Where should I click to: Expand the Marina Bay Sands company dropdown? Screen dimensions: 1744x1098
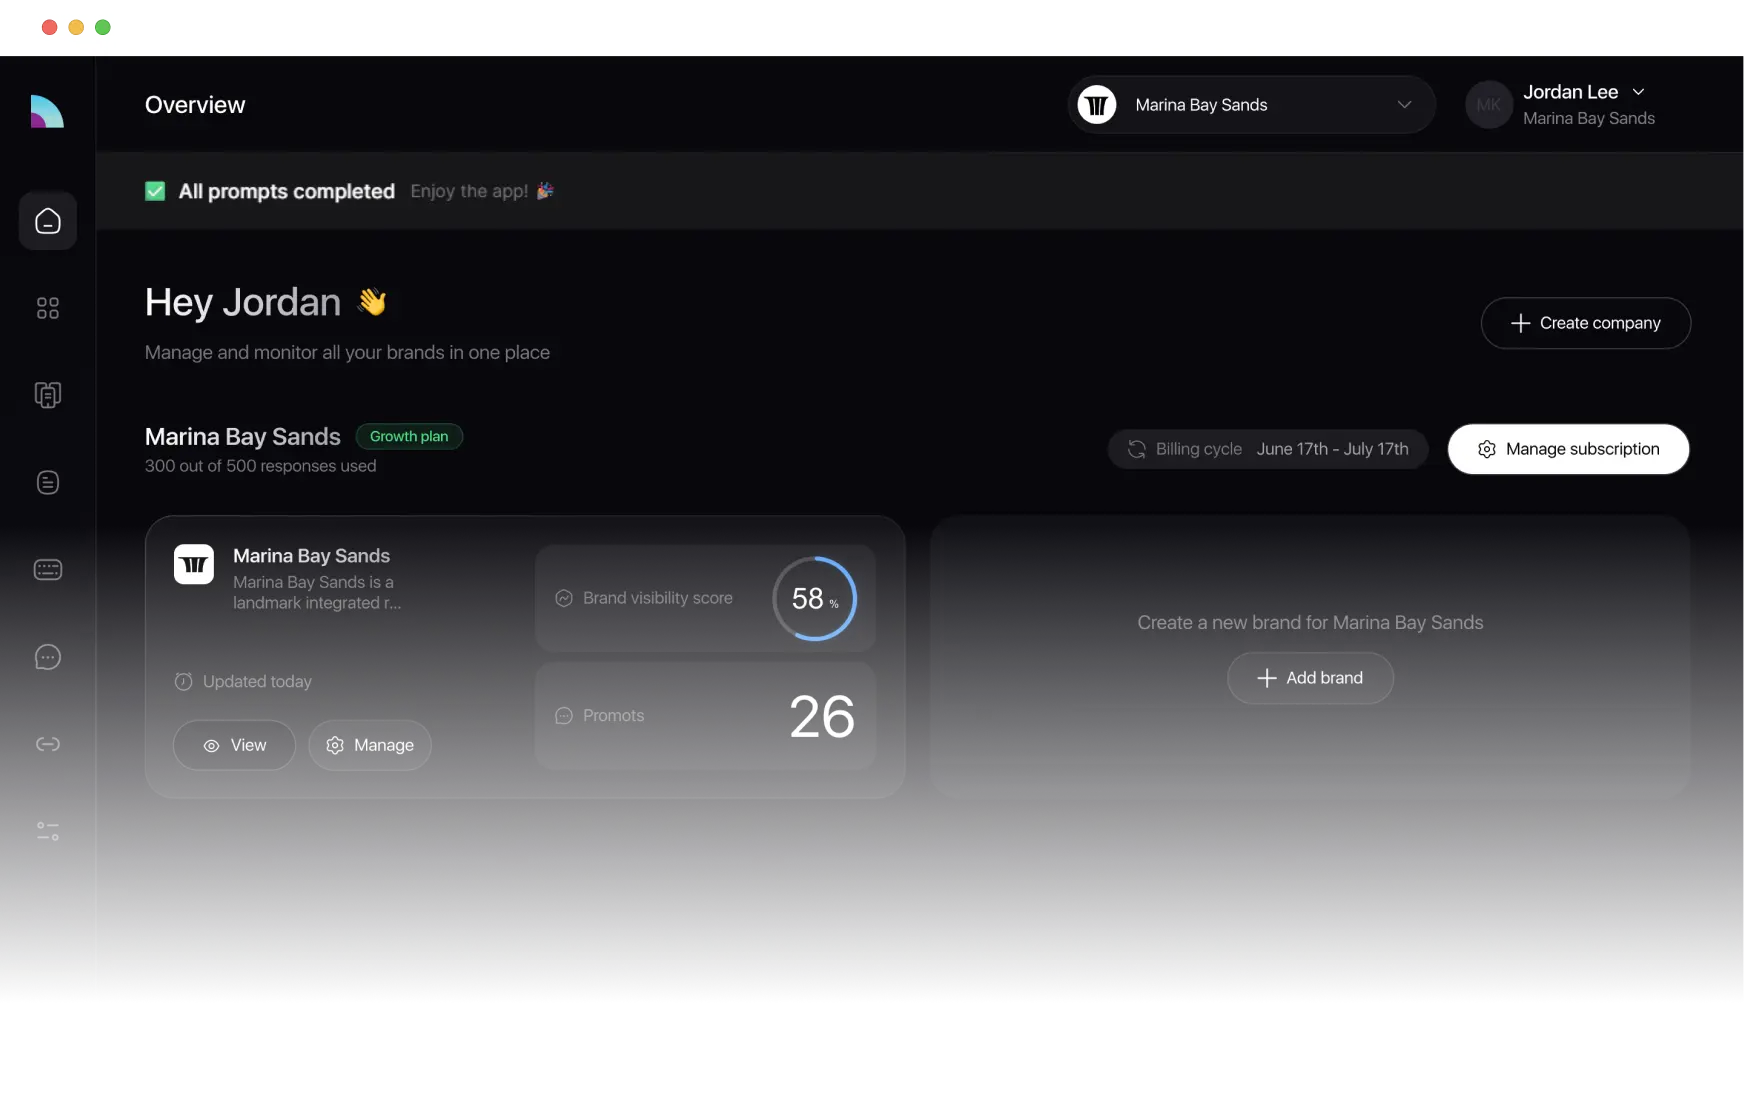click(x=1251, y=105)
